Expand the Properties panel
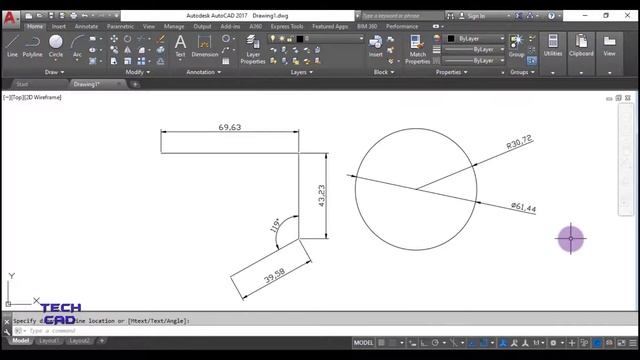 451,72
